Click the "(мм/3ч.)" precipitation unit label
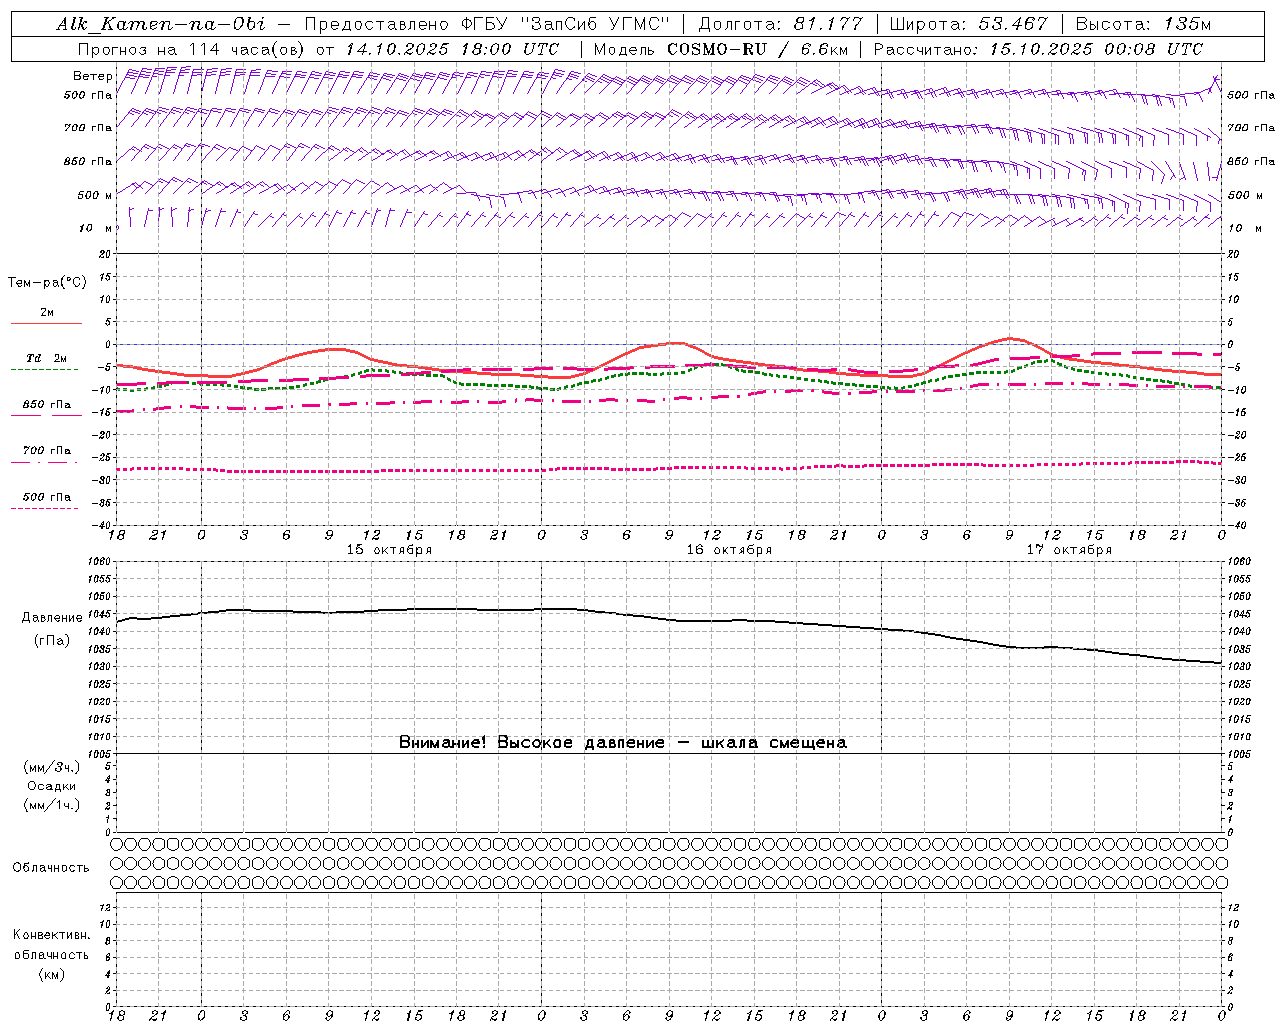1280x1024 pixels. click(52, 767)
